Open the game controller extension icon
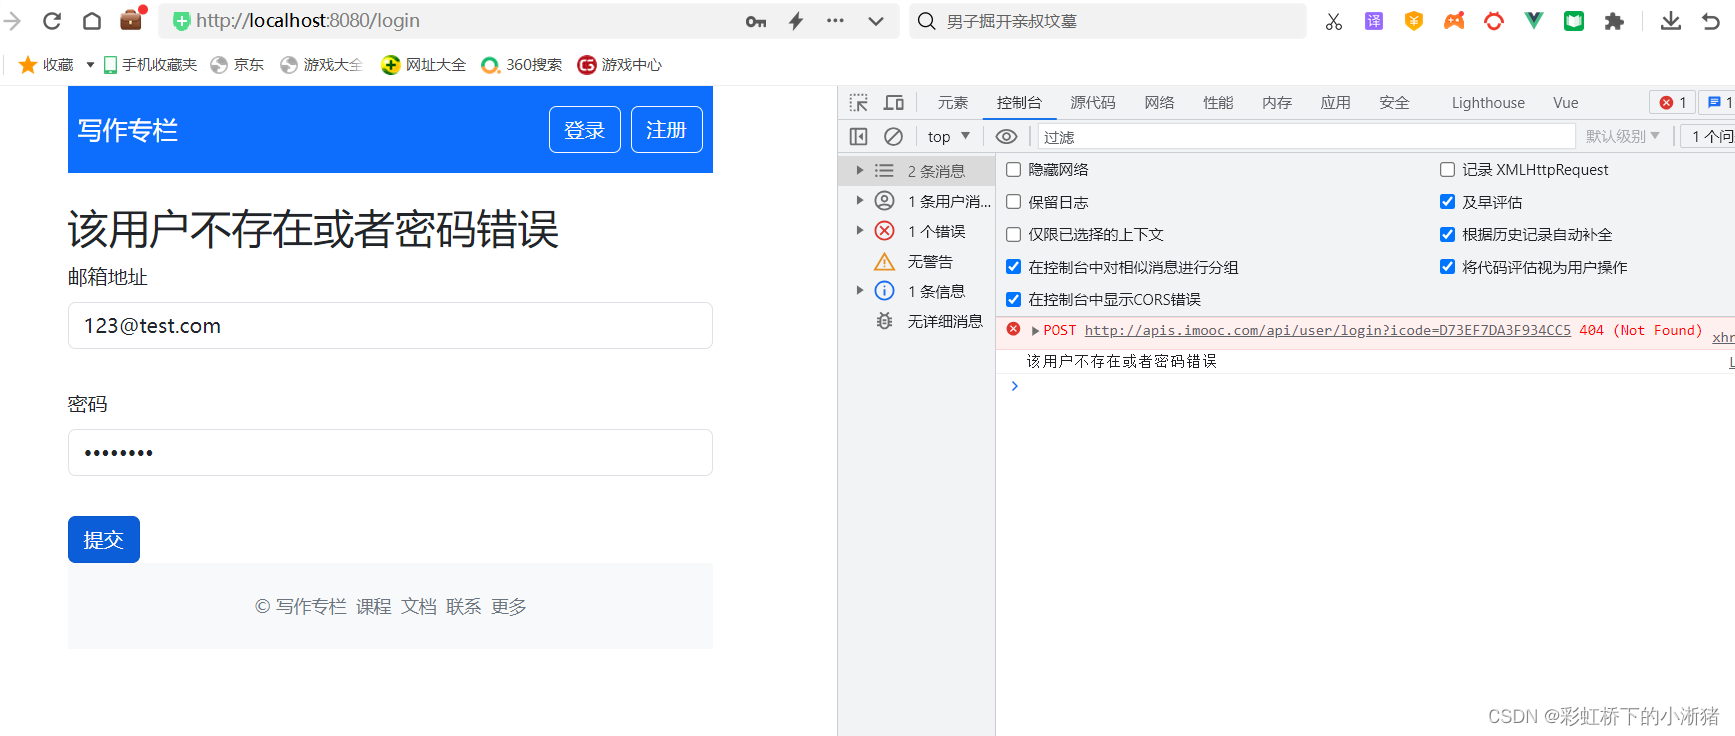 point(1454,21)
